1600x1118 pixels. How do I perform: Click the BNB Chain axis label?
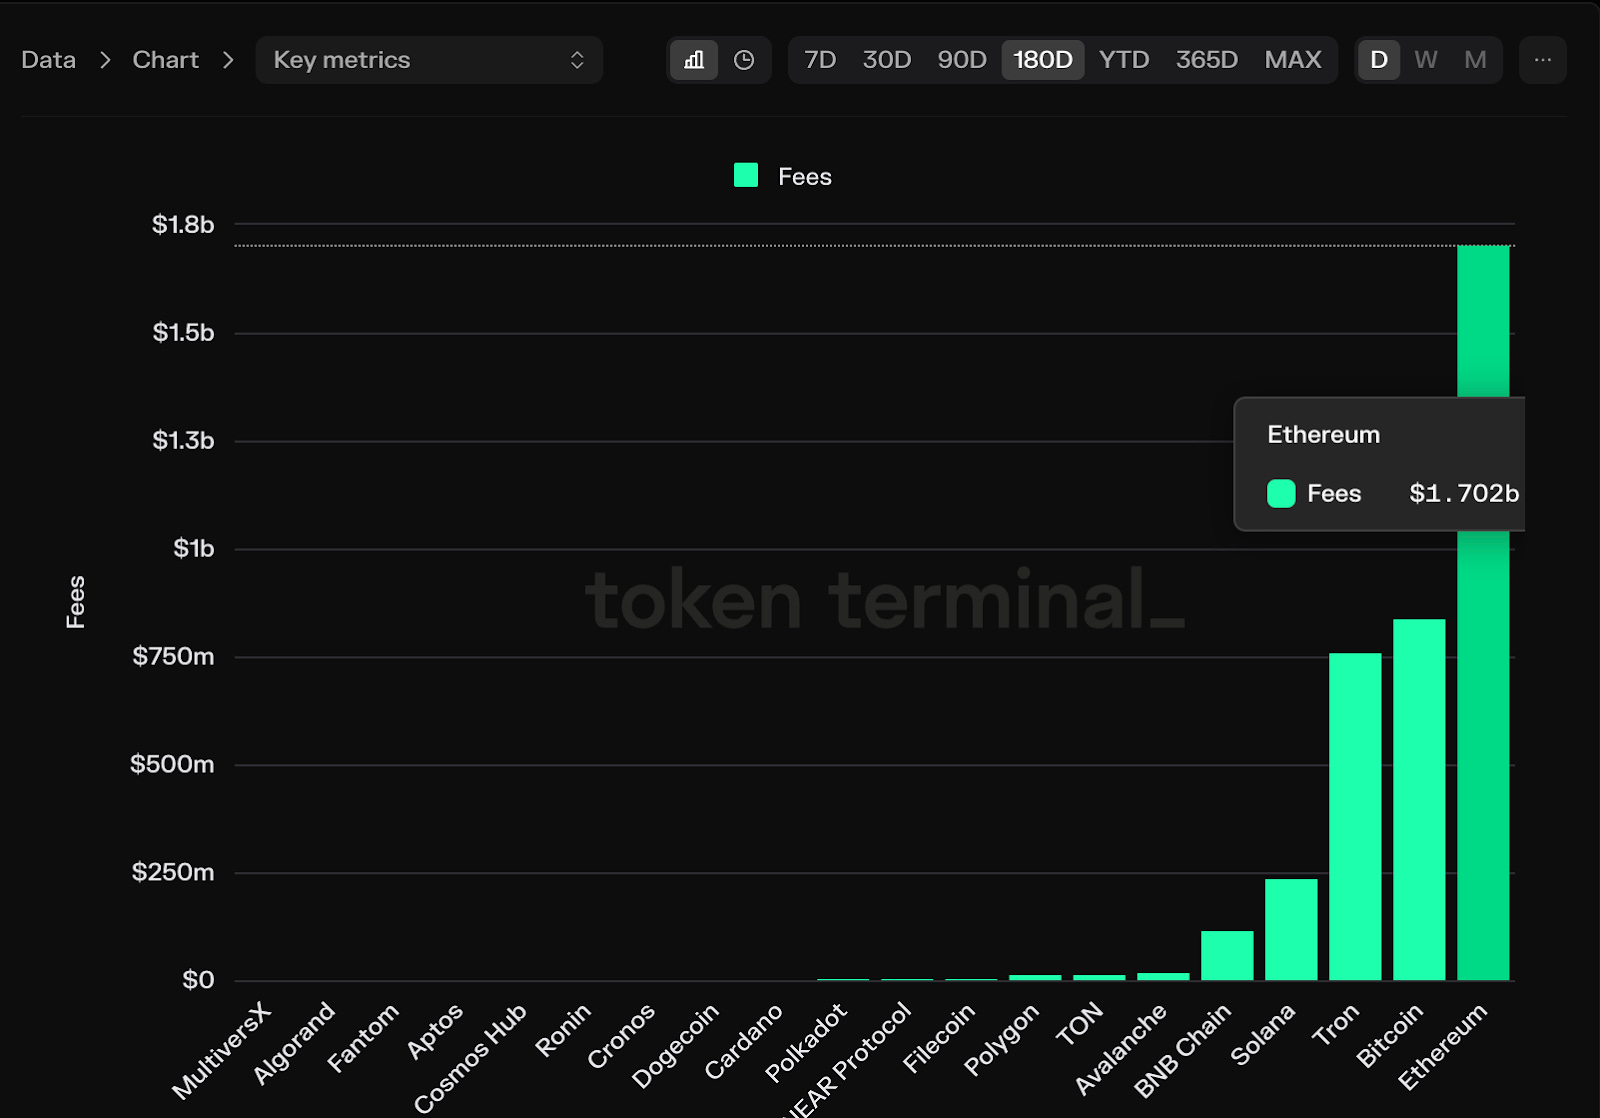tap(1182, 1051)
